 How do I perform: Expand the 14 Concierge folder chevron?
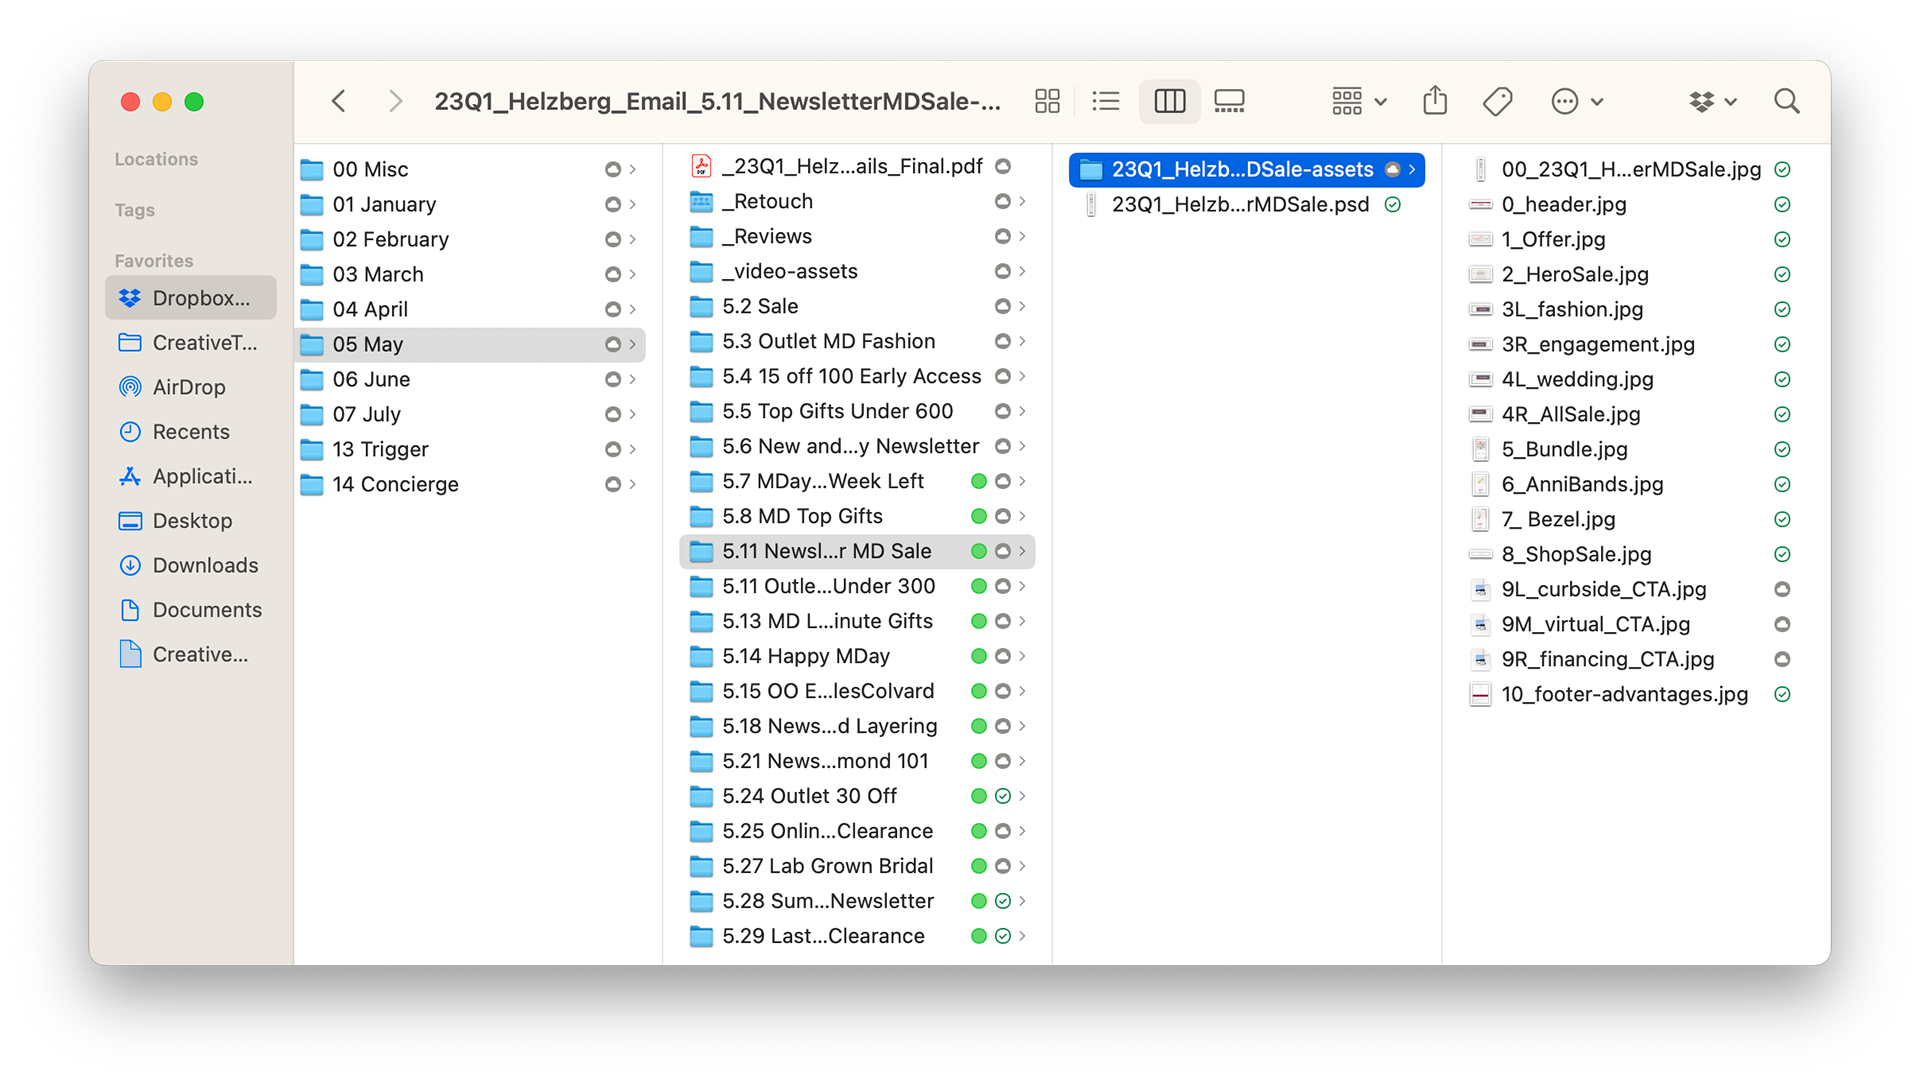click(632, 484)
